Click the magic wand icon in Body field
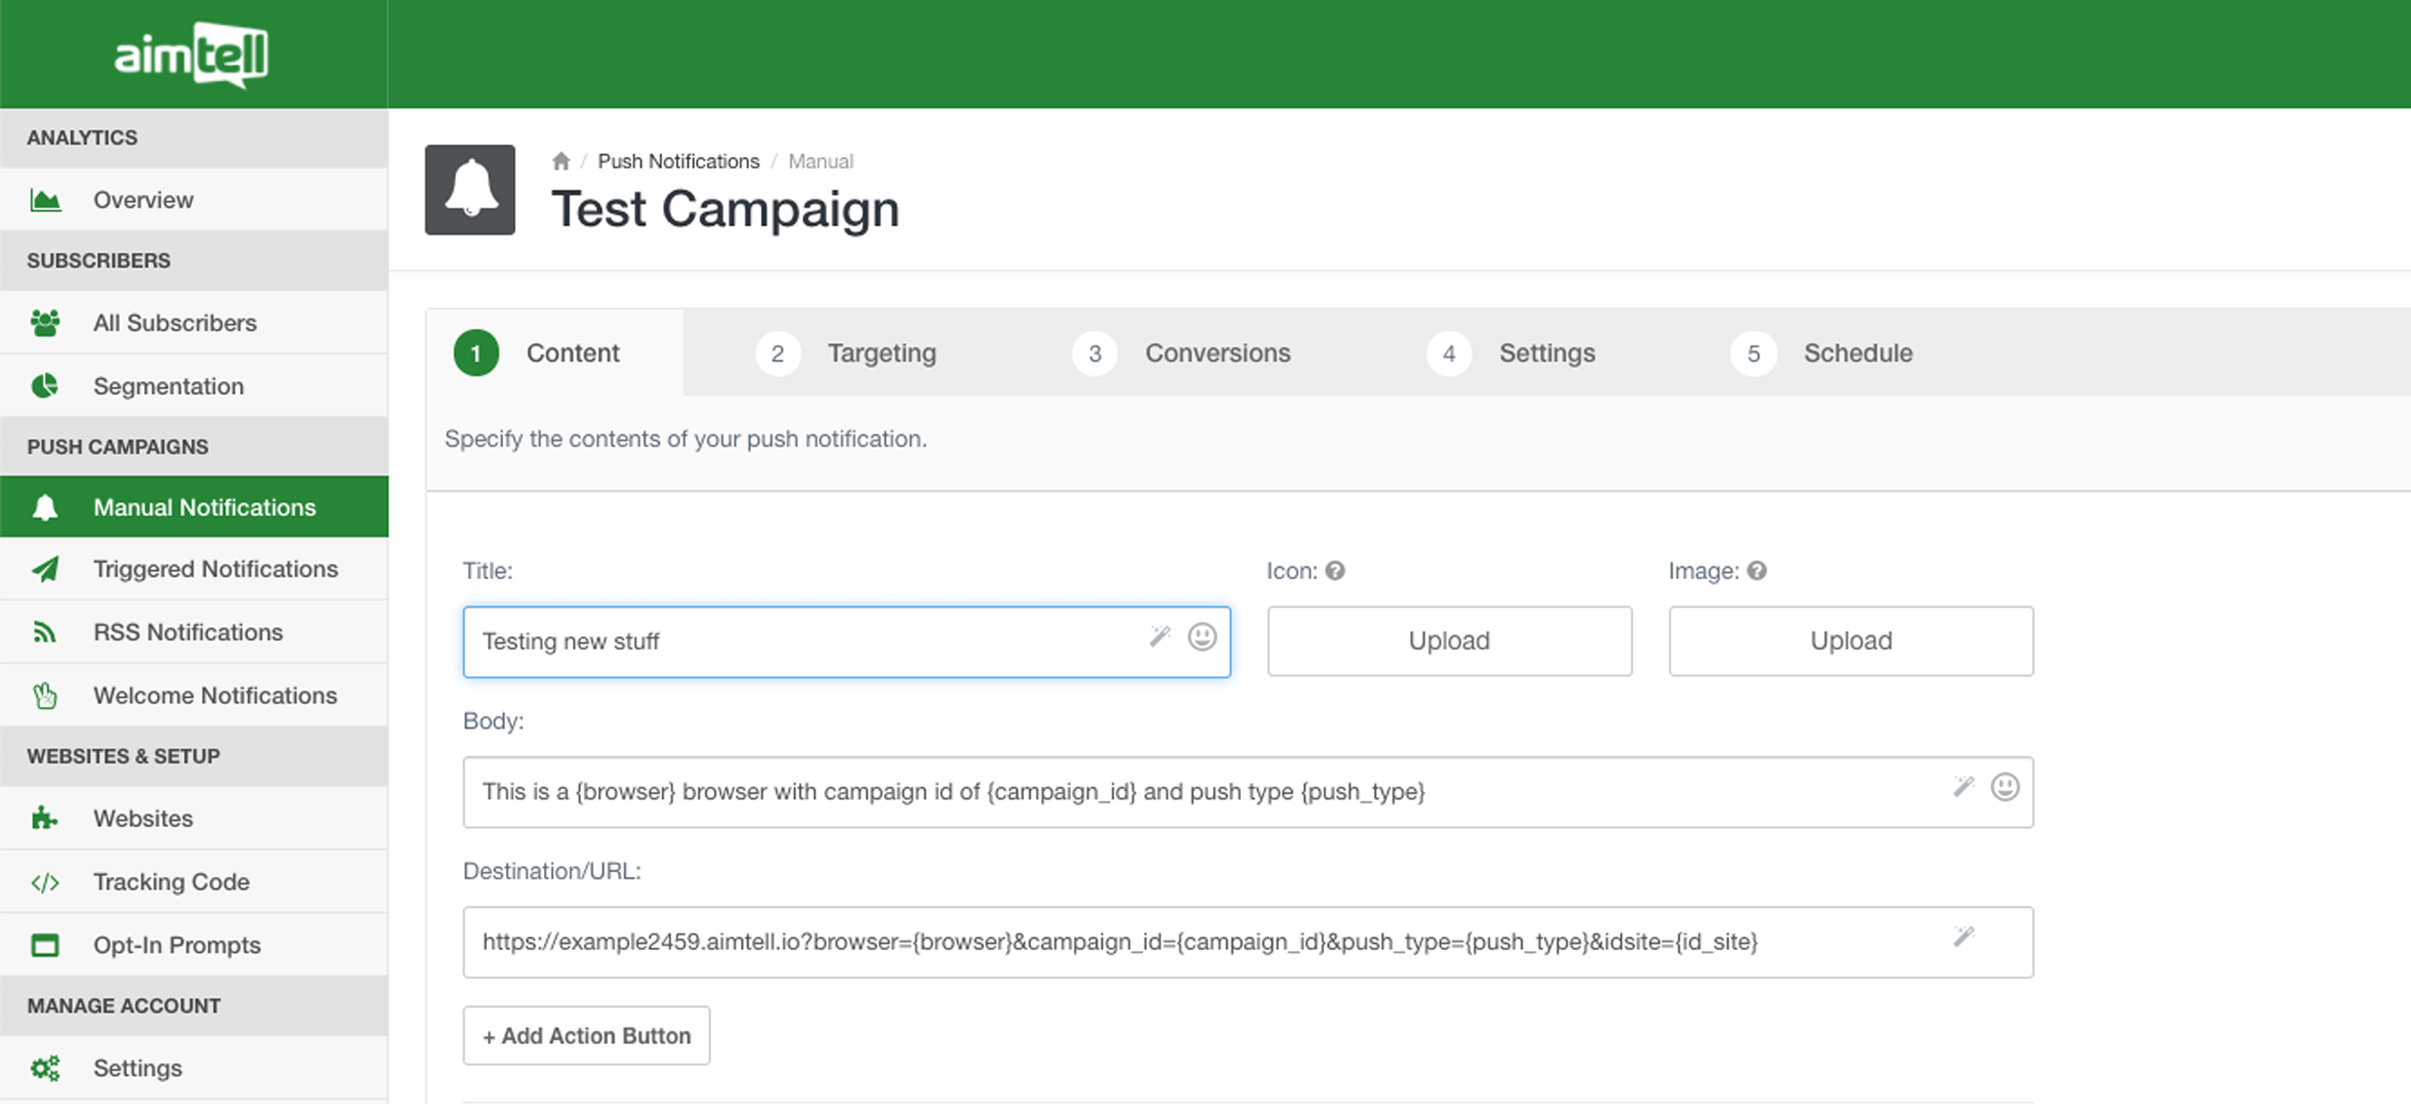 point(1963,787)
